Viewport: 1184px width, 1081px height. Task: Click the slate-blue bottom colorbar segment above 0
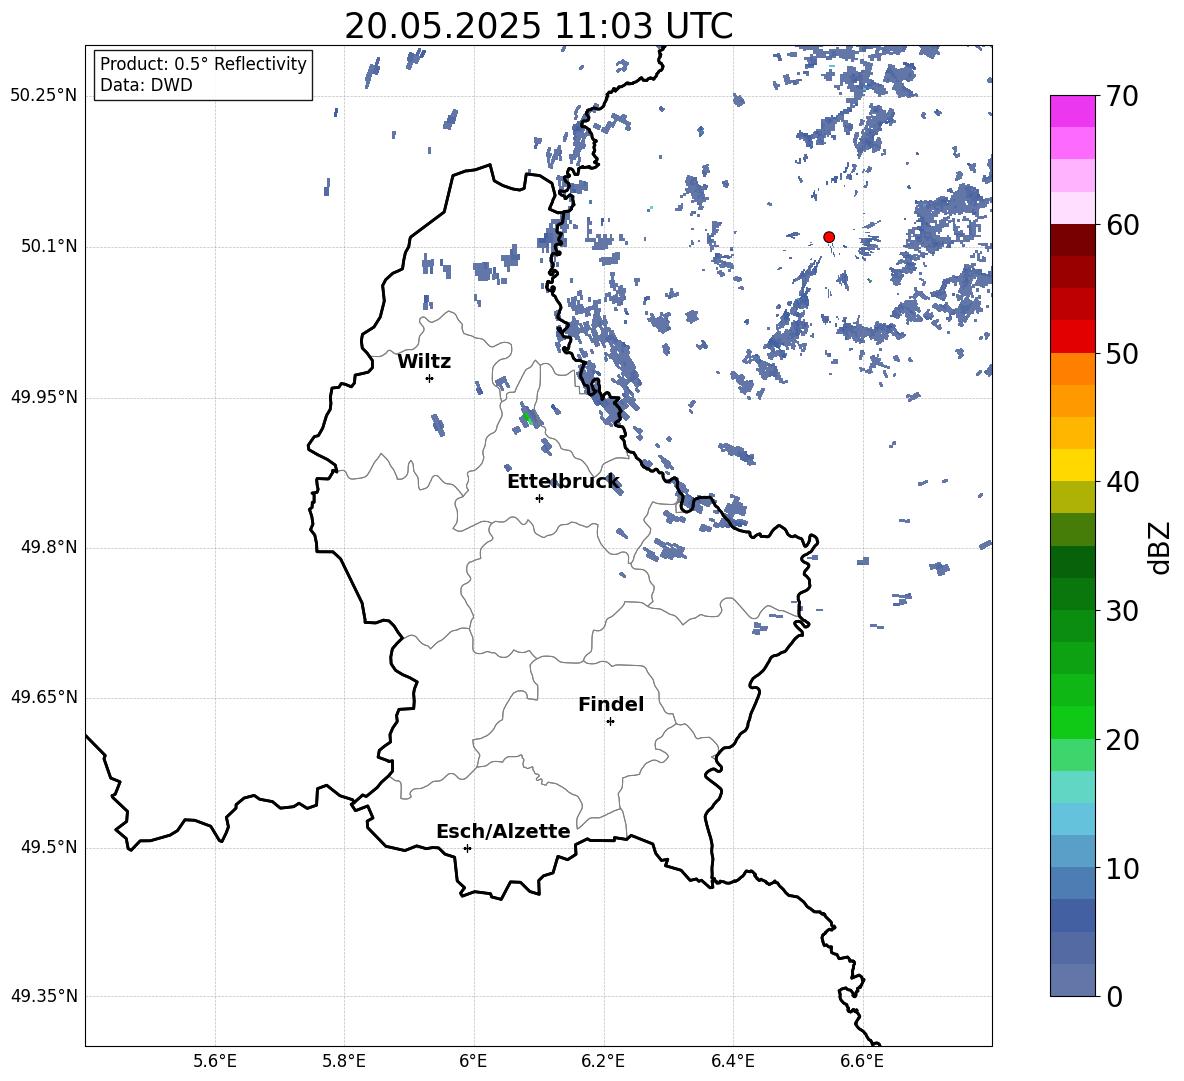[x=1072, y=980]
